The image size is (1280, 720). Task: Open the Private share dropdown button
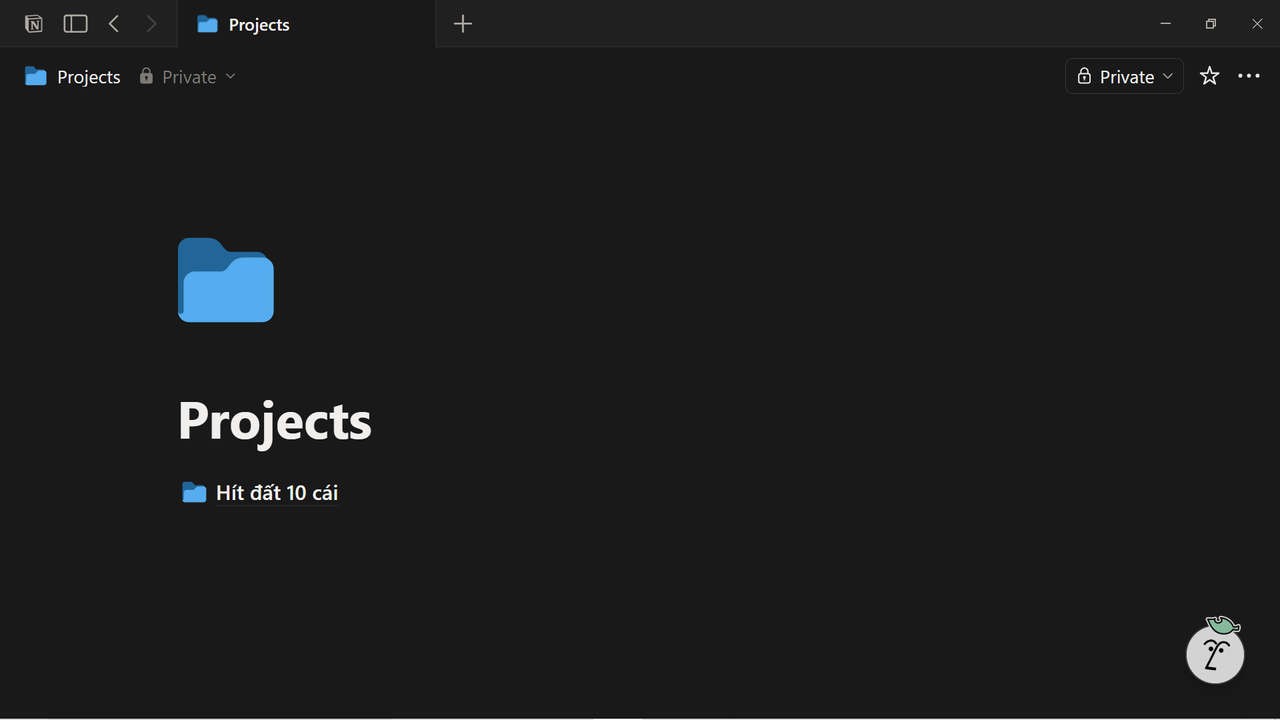point(1125,77)
